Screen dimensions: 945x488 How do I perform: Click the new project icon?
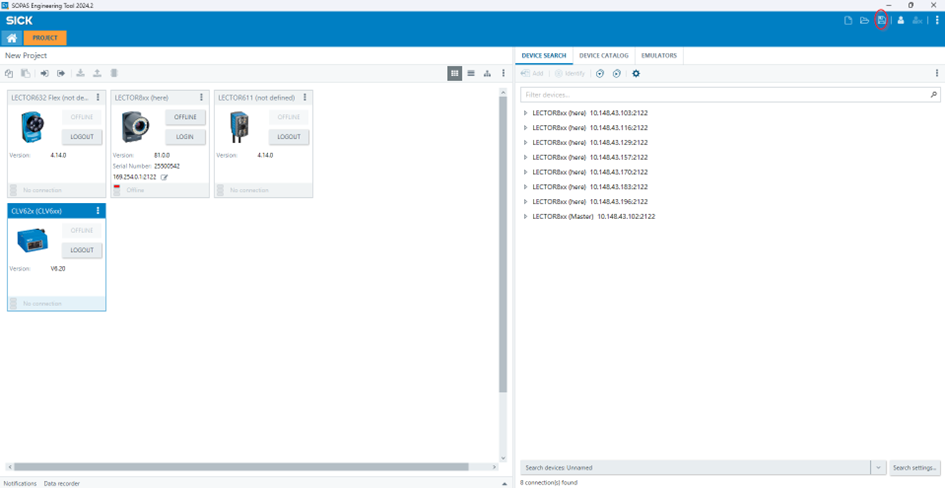pyautogui.click(x=848, y=20)
